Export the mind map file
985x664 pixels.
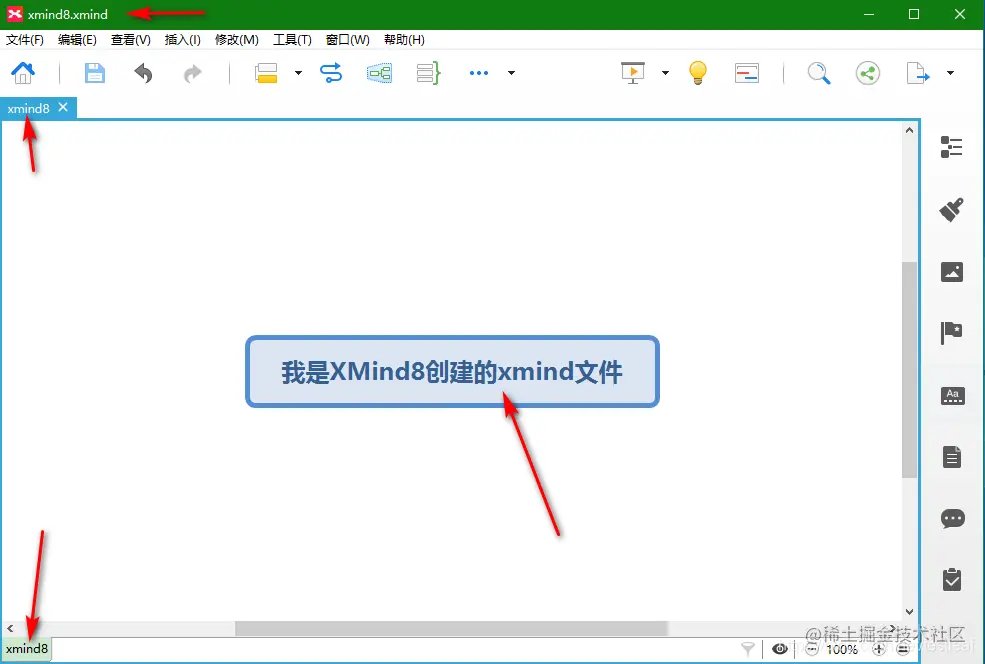coord(917,73)
